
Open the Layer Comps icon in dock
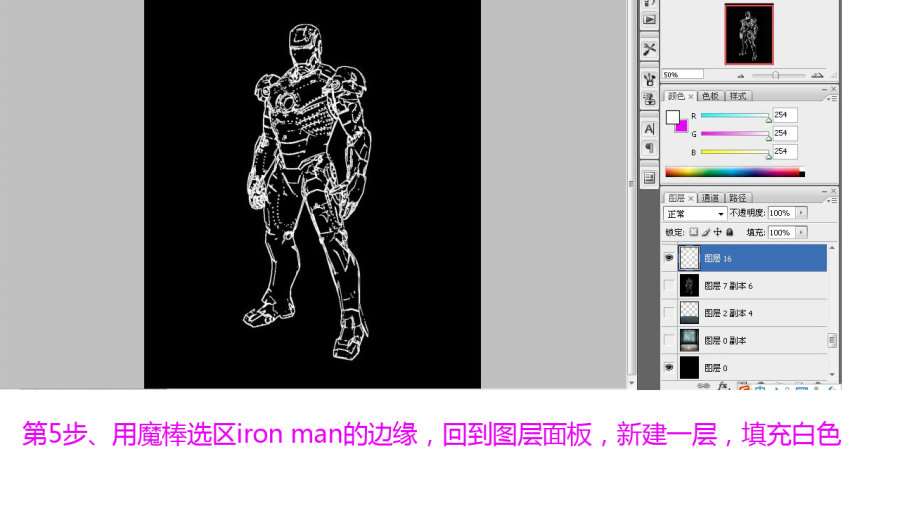coord(649,178)
